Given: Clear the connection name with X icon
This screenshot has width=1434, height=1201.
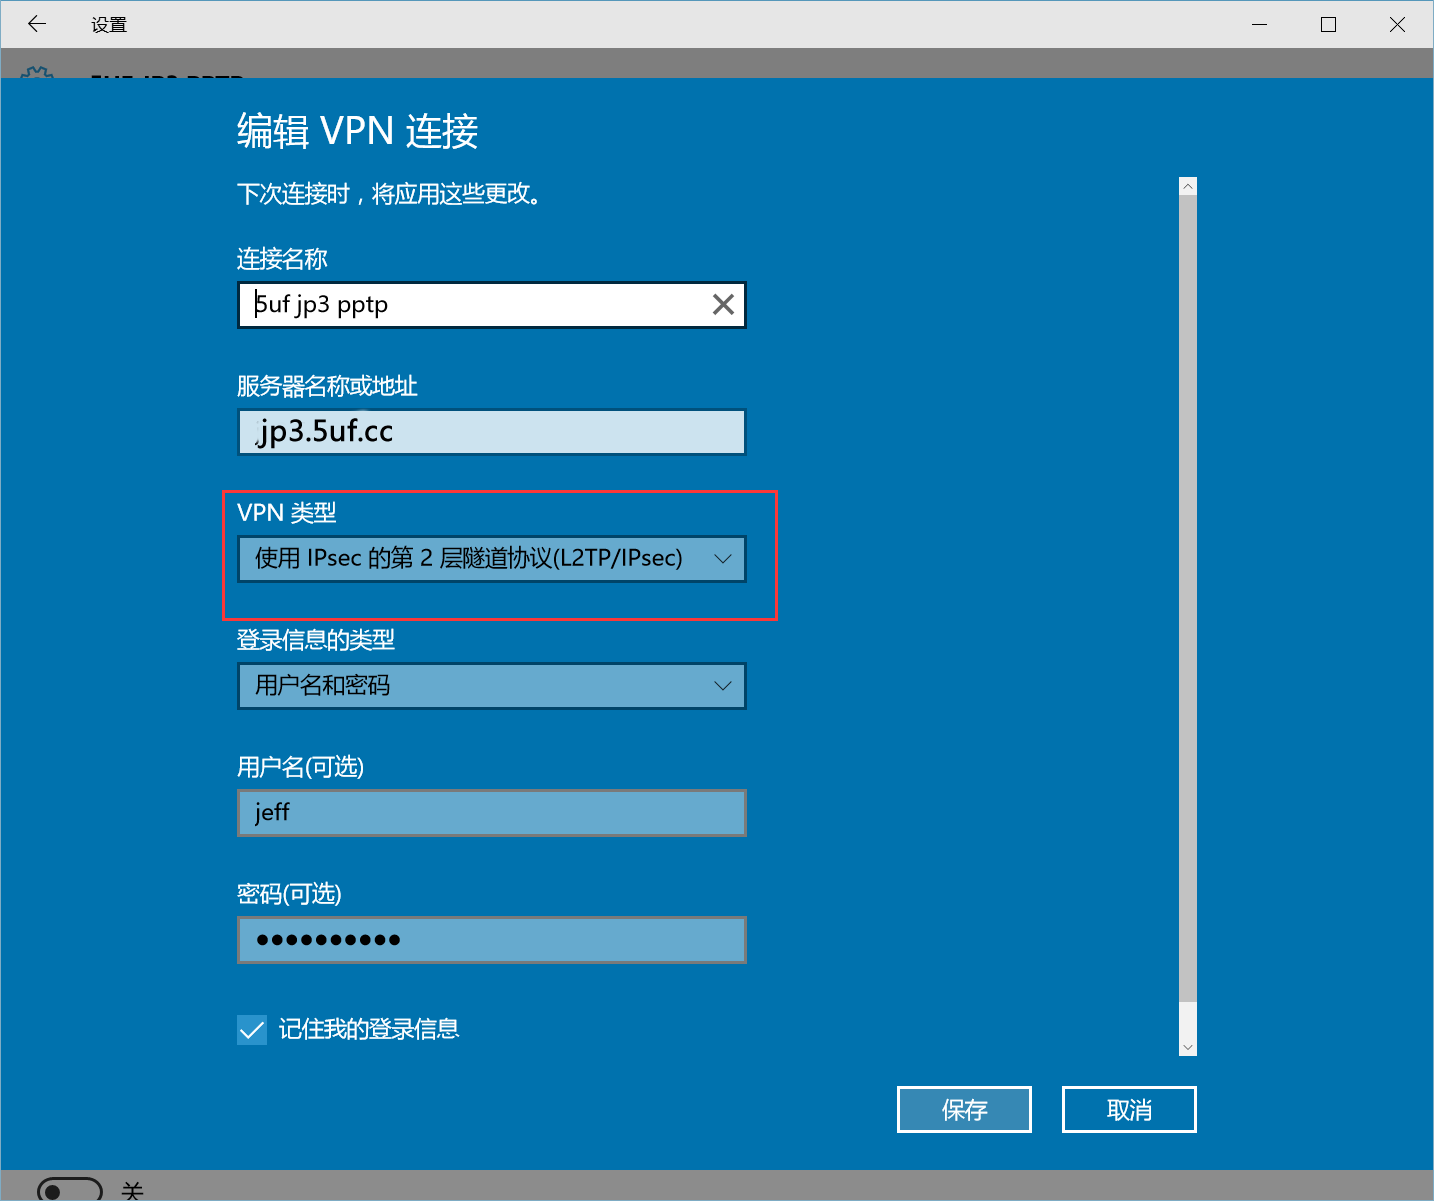Looking at the screenshot, I should pos(723,305).
